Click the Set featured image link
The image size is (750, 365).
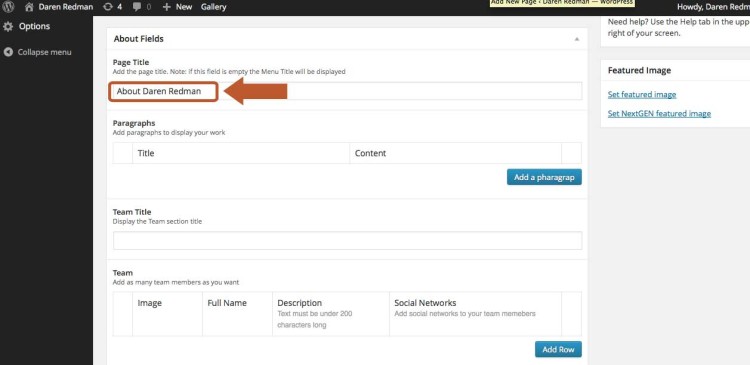pos(642,94)
